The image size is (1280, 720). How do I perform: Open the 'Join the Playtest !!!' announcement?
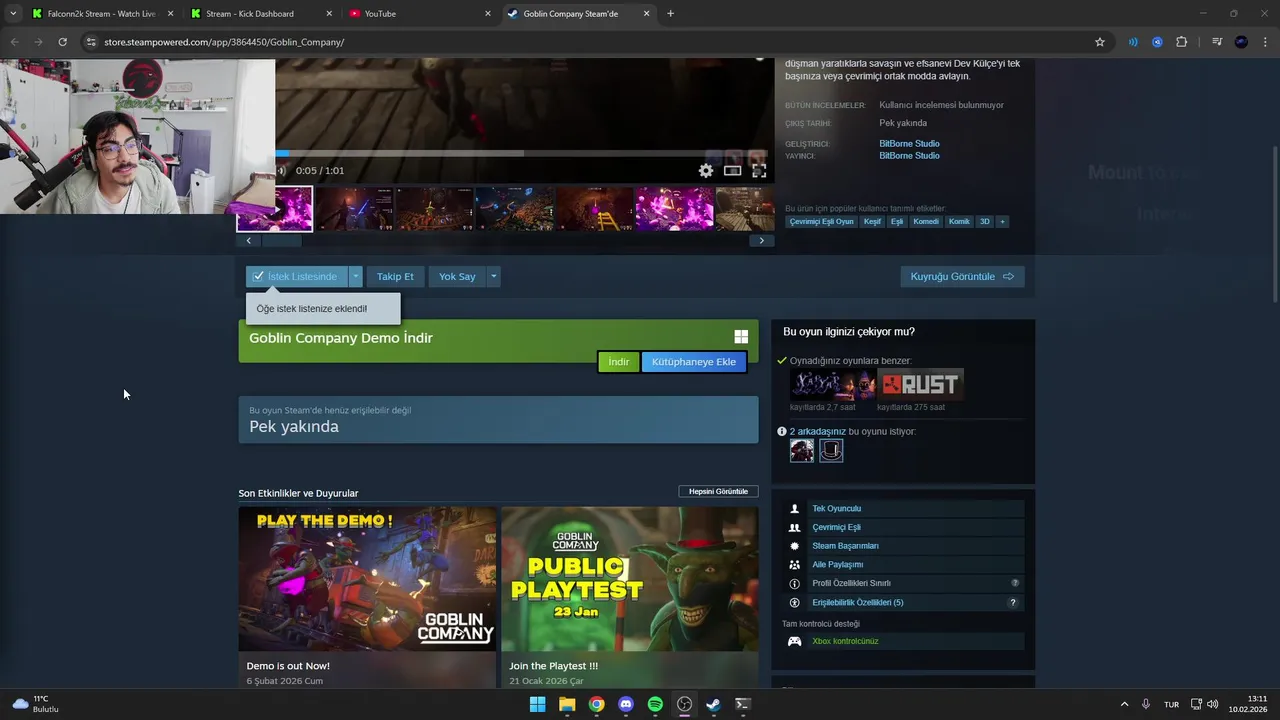pos(630,597)
